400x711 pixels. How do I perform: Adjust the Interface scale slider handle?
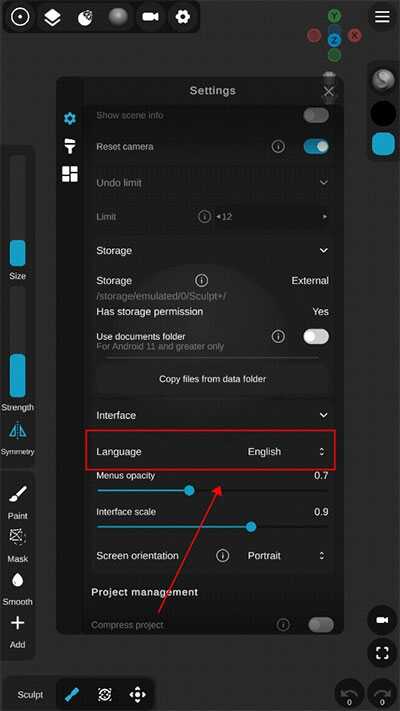pyautogui.click(x=251, y=527)
